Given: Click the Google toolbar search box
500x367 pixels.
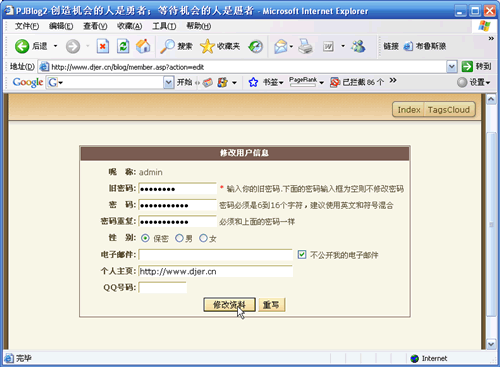Looking at the screenshot, I should [105, 82].
